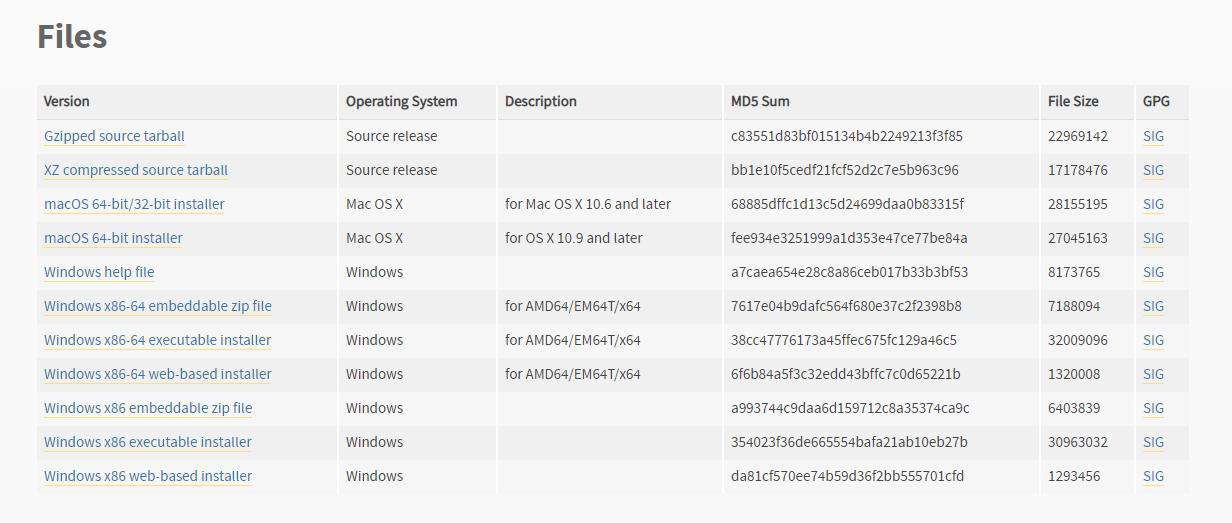The height and width of the screenshot is (523, 1232).
Task: Get the Windows x86-64 executable installer
Action: pyautogui.click(x=158, y=340)
